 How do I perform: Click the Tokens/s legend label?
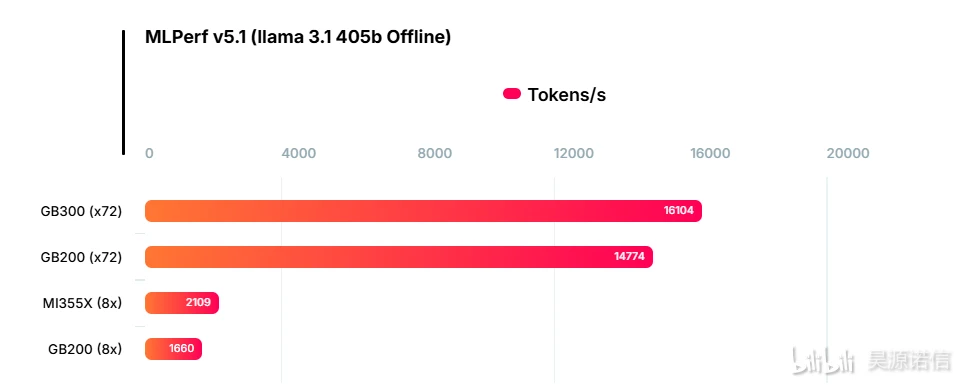pos(566,95)
